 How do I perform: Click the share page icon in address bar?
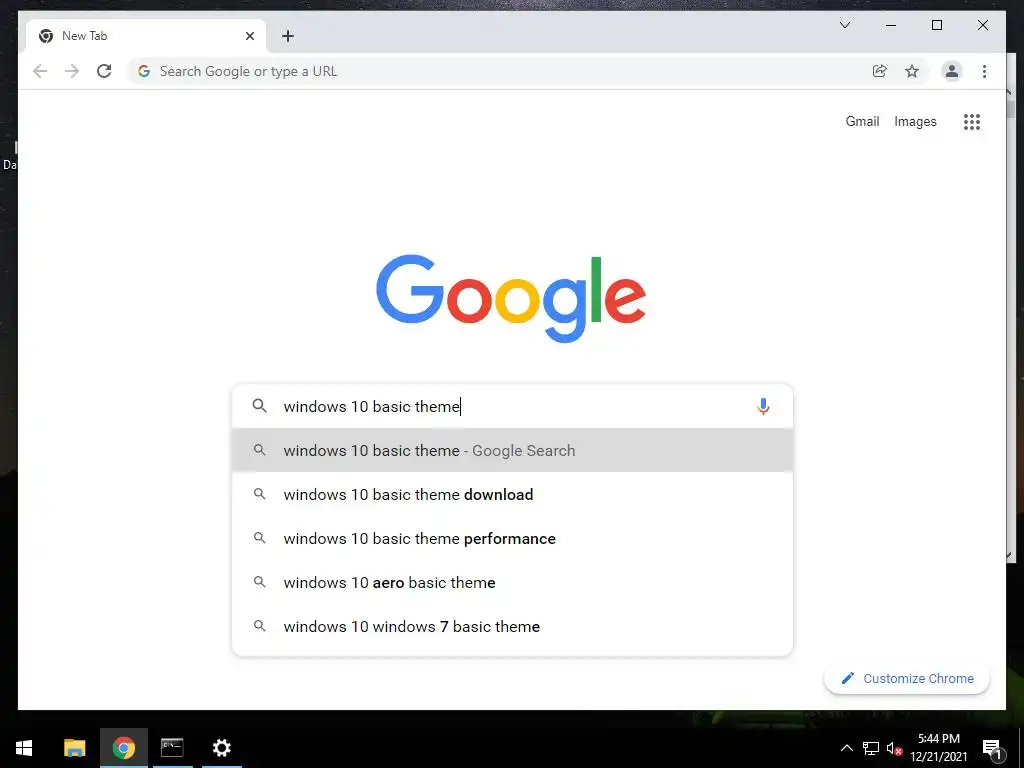(880, 71)
